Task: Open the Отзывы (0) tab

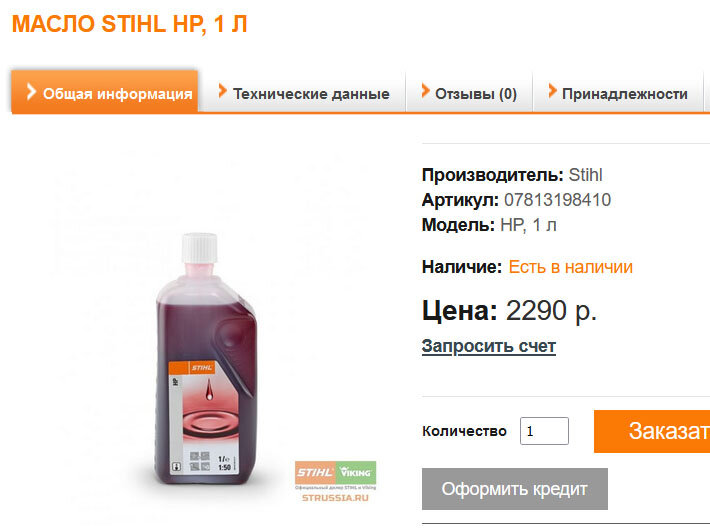Action: [469, 91]
